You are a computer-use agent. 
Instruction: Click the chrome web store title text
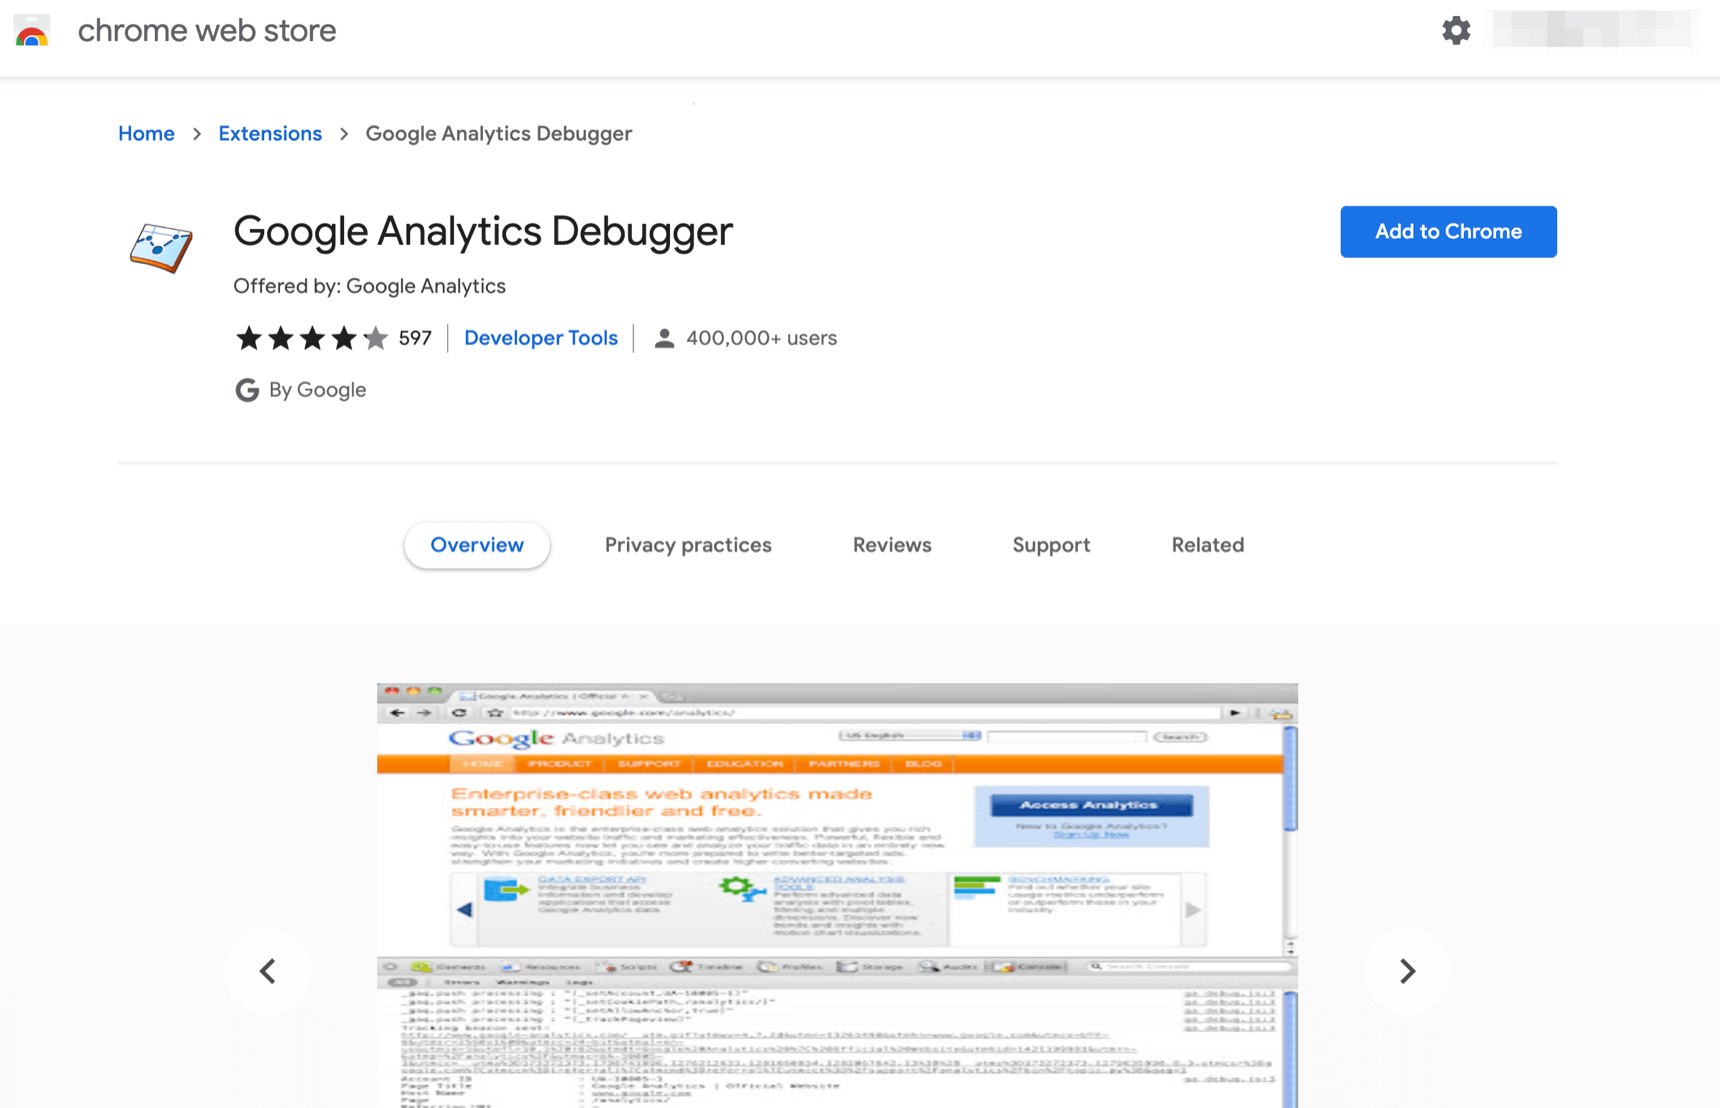point(207,31)
